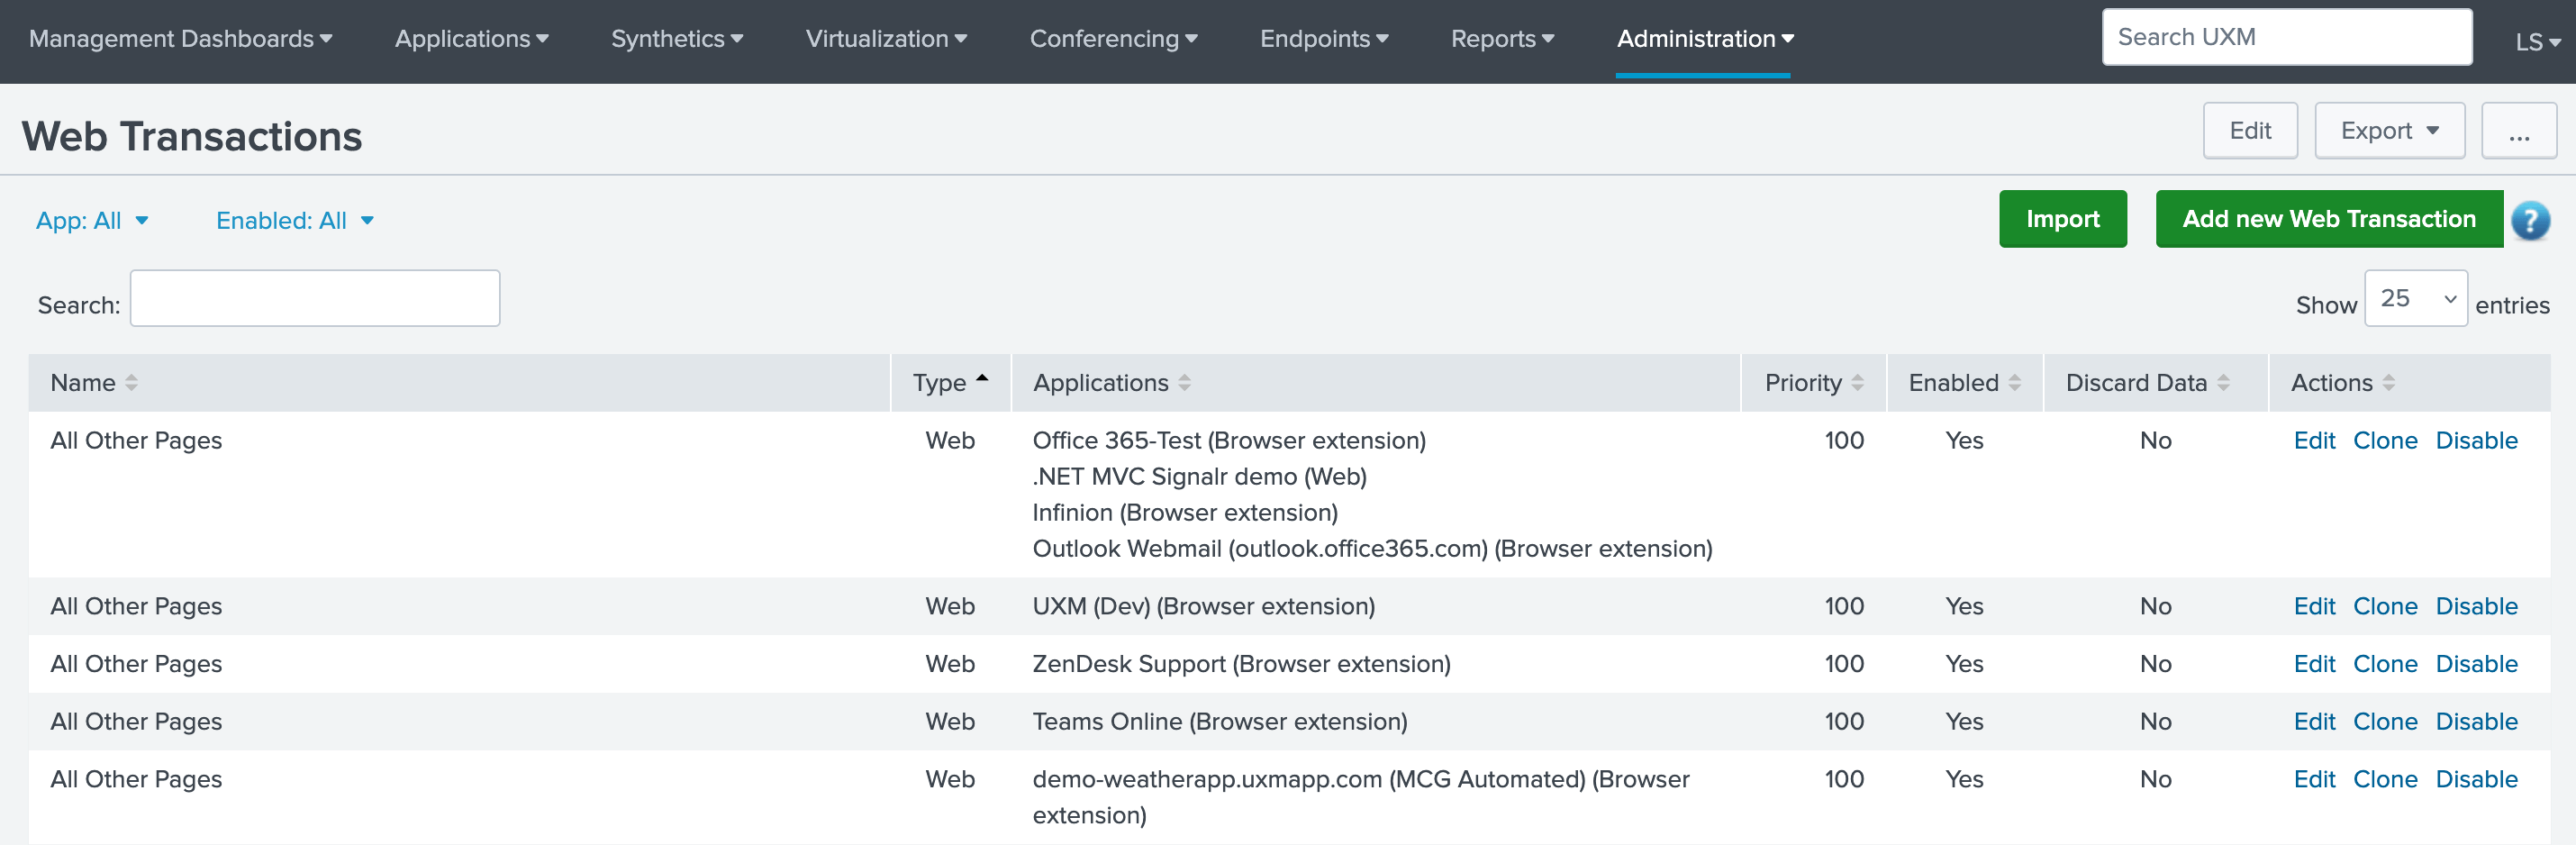
Task: Expand the Enabled: All filter dropdown
Action: click(294, 221)
